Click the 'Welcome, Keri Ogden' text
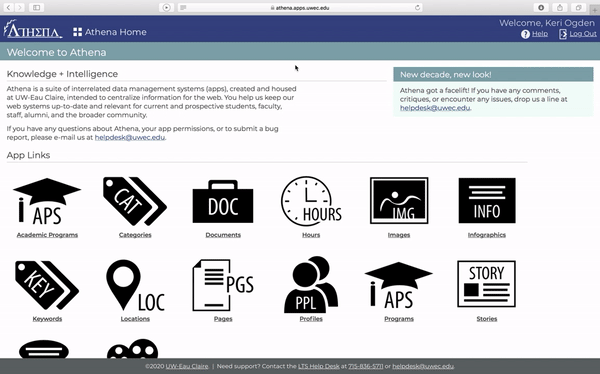The width and height of the screenshot is (600, 374). click(547, 23)
